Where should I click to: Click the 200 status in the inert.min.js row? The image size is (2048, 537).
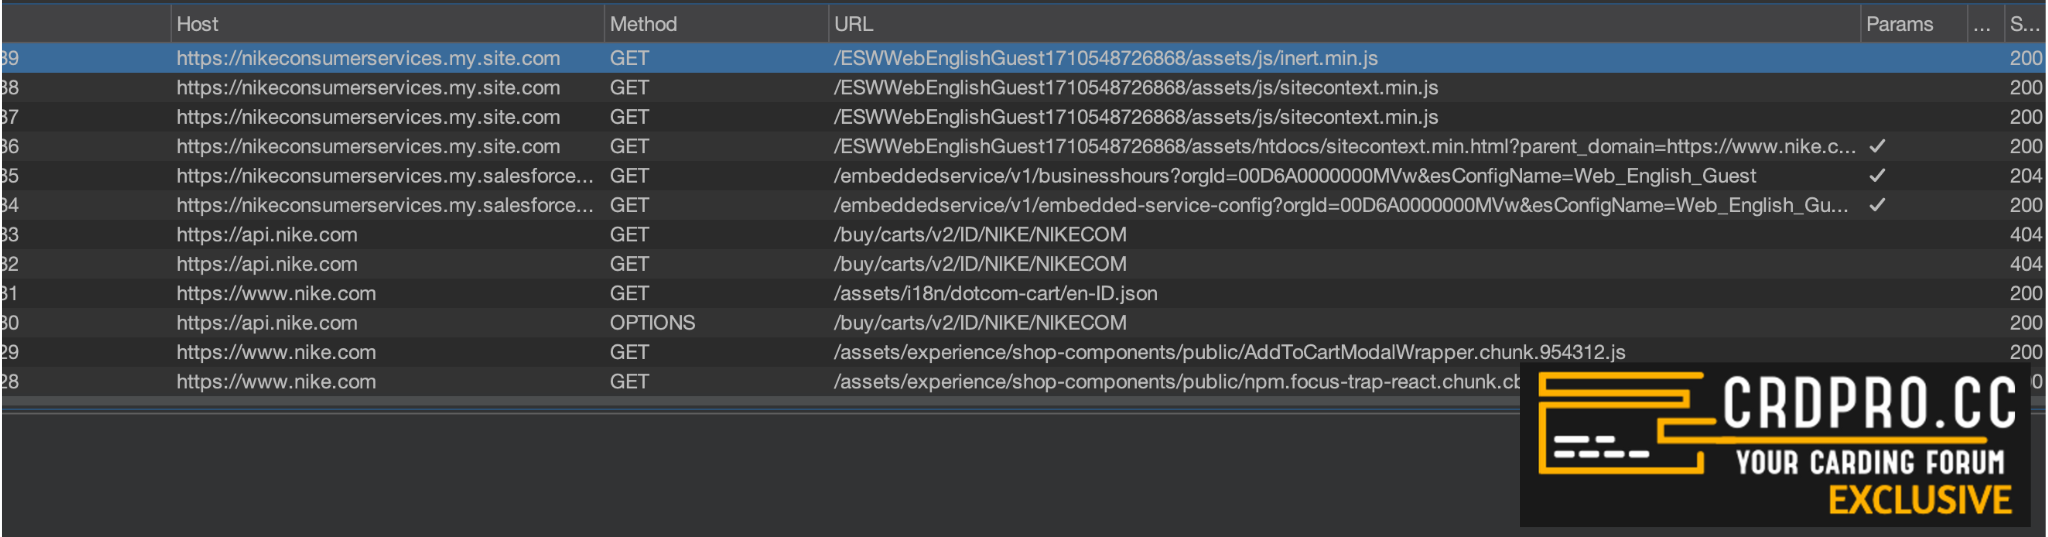(x=2026, y=58)
